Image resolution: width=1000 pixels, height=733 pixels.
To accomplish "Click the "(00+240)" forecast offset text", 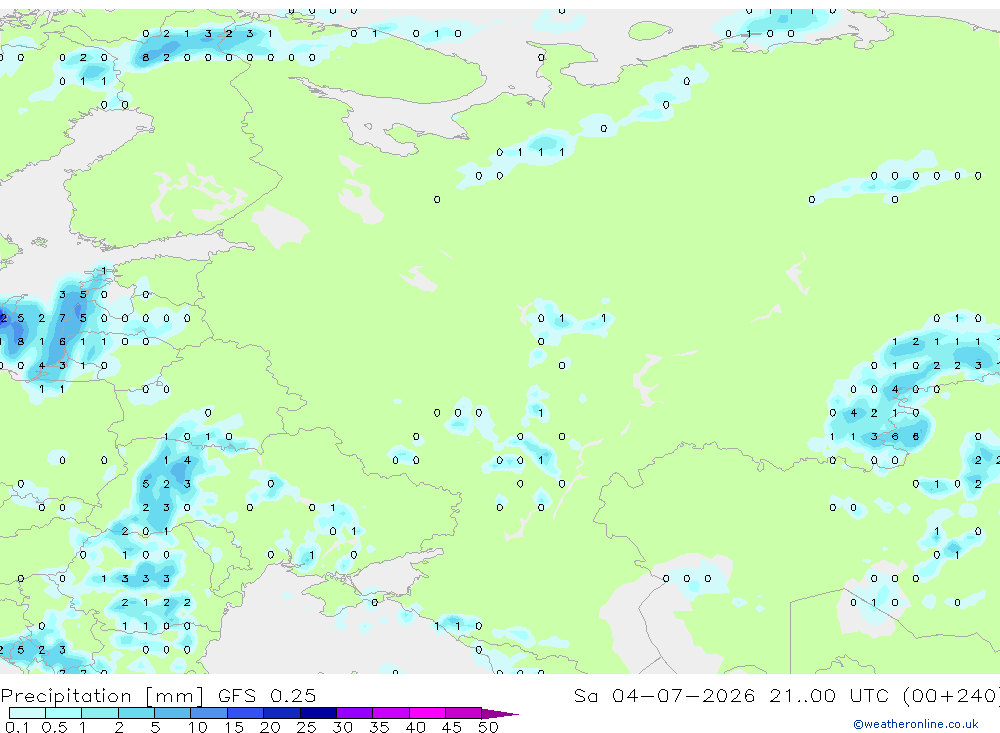I will click(951, 696).
